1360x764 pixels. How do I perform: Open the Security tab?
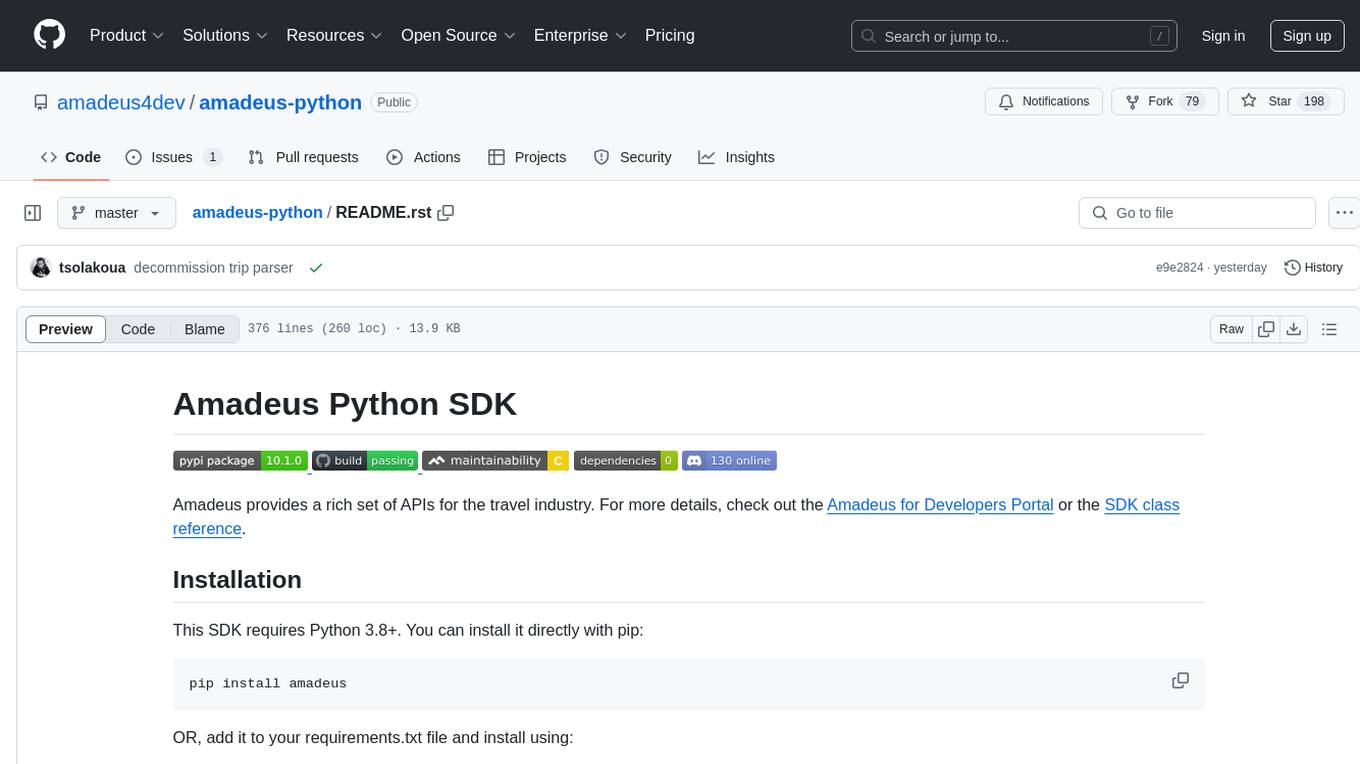click(632, 157)
